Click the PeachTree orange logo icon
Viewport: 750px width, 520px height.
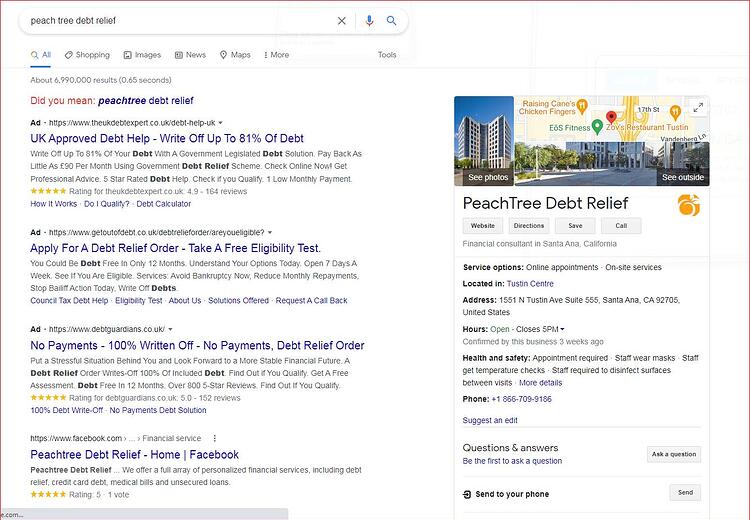click(x=689, y=205)
